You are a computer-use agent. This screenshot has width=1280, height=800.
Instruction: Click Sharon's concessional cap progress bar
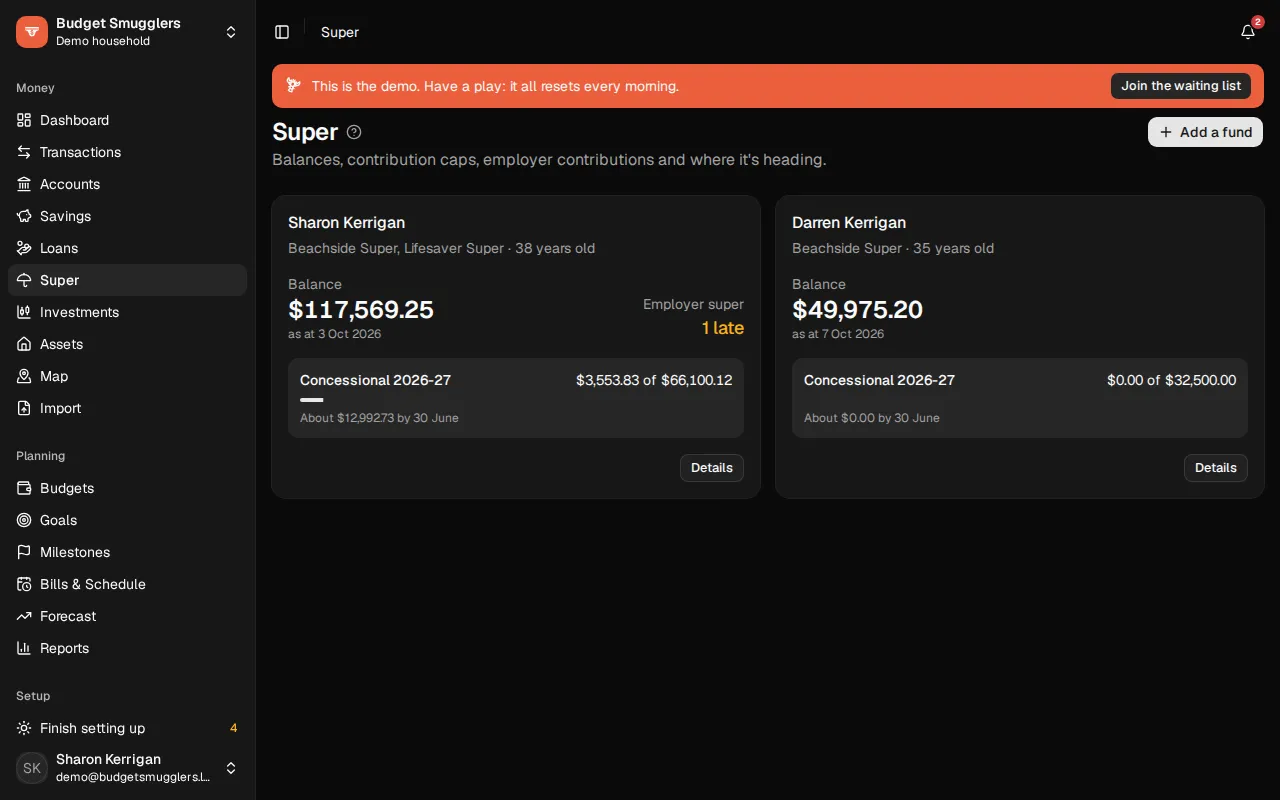pyautogui.click(x=516, y=400)
